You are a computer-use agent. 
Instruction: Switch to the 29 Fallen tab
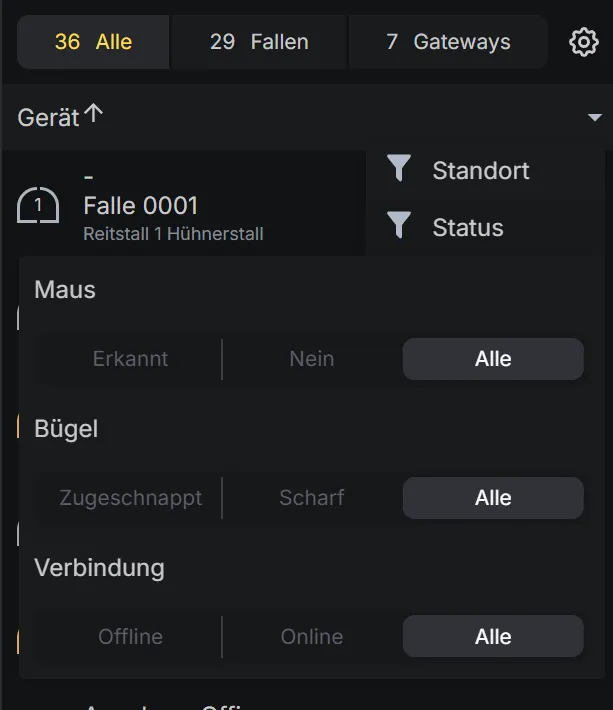point(259,42)
